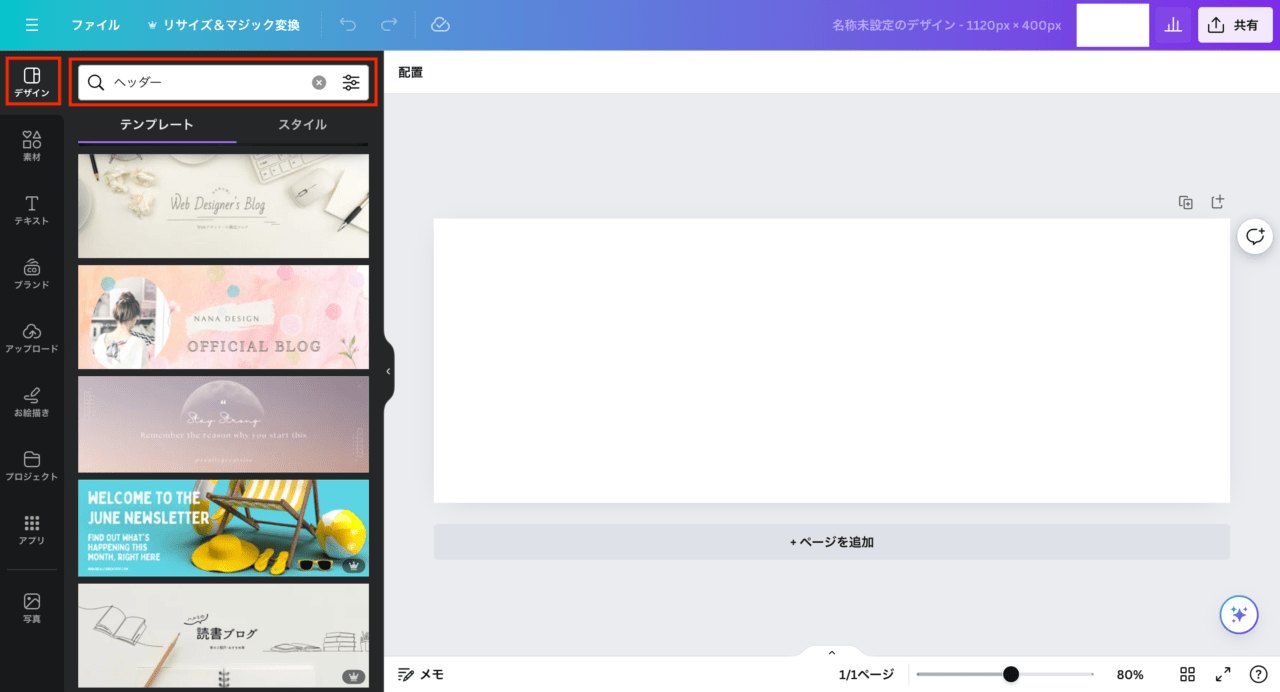1280x692 pixels.
Task: Select the お絵描き draw tool
Action: click(32, 402)
